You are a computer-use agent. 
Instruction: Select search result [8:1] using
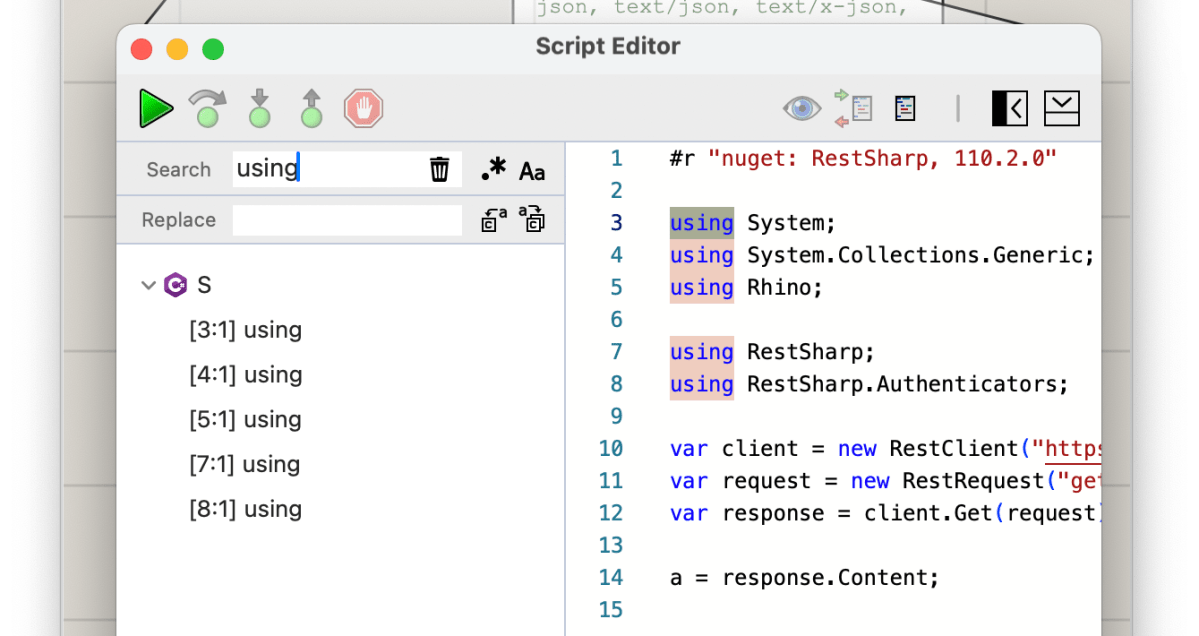(245, 509)
